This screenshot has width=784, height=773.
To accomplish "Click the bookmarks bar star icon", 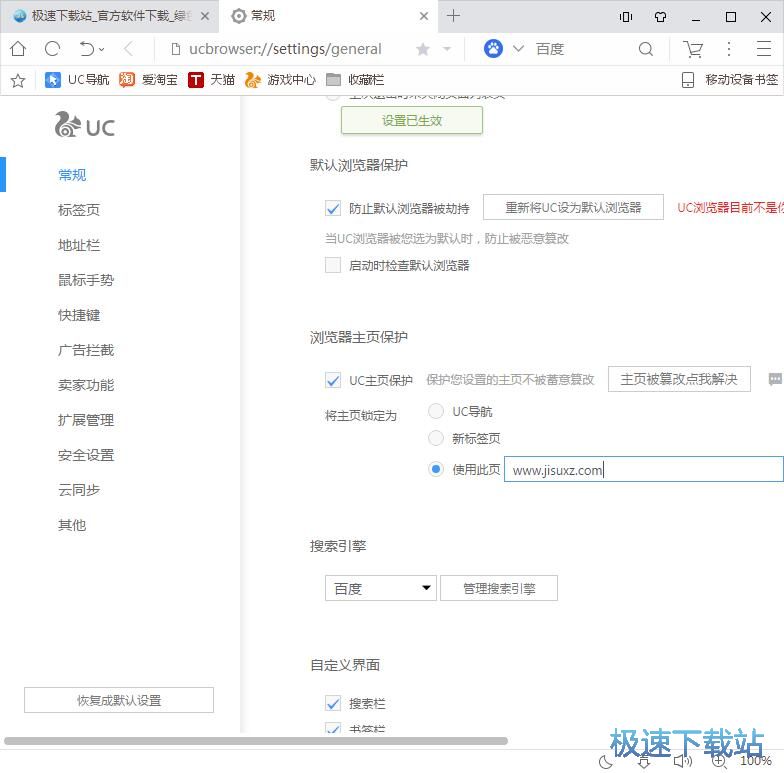I will [18, 80].
